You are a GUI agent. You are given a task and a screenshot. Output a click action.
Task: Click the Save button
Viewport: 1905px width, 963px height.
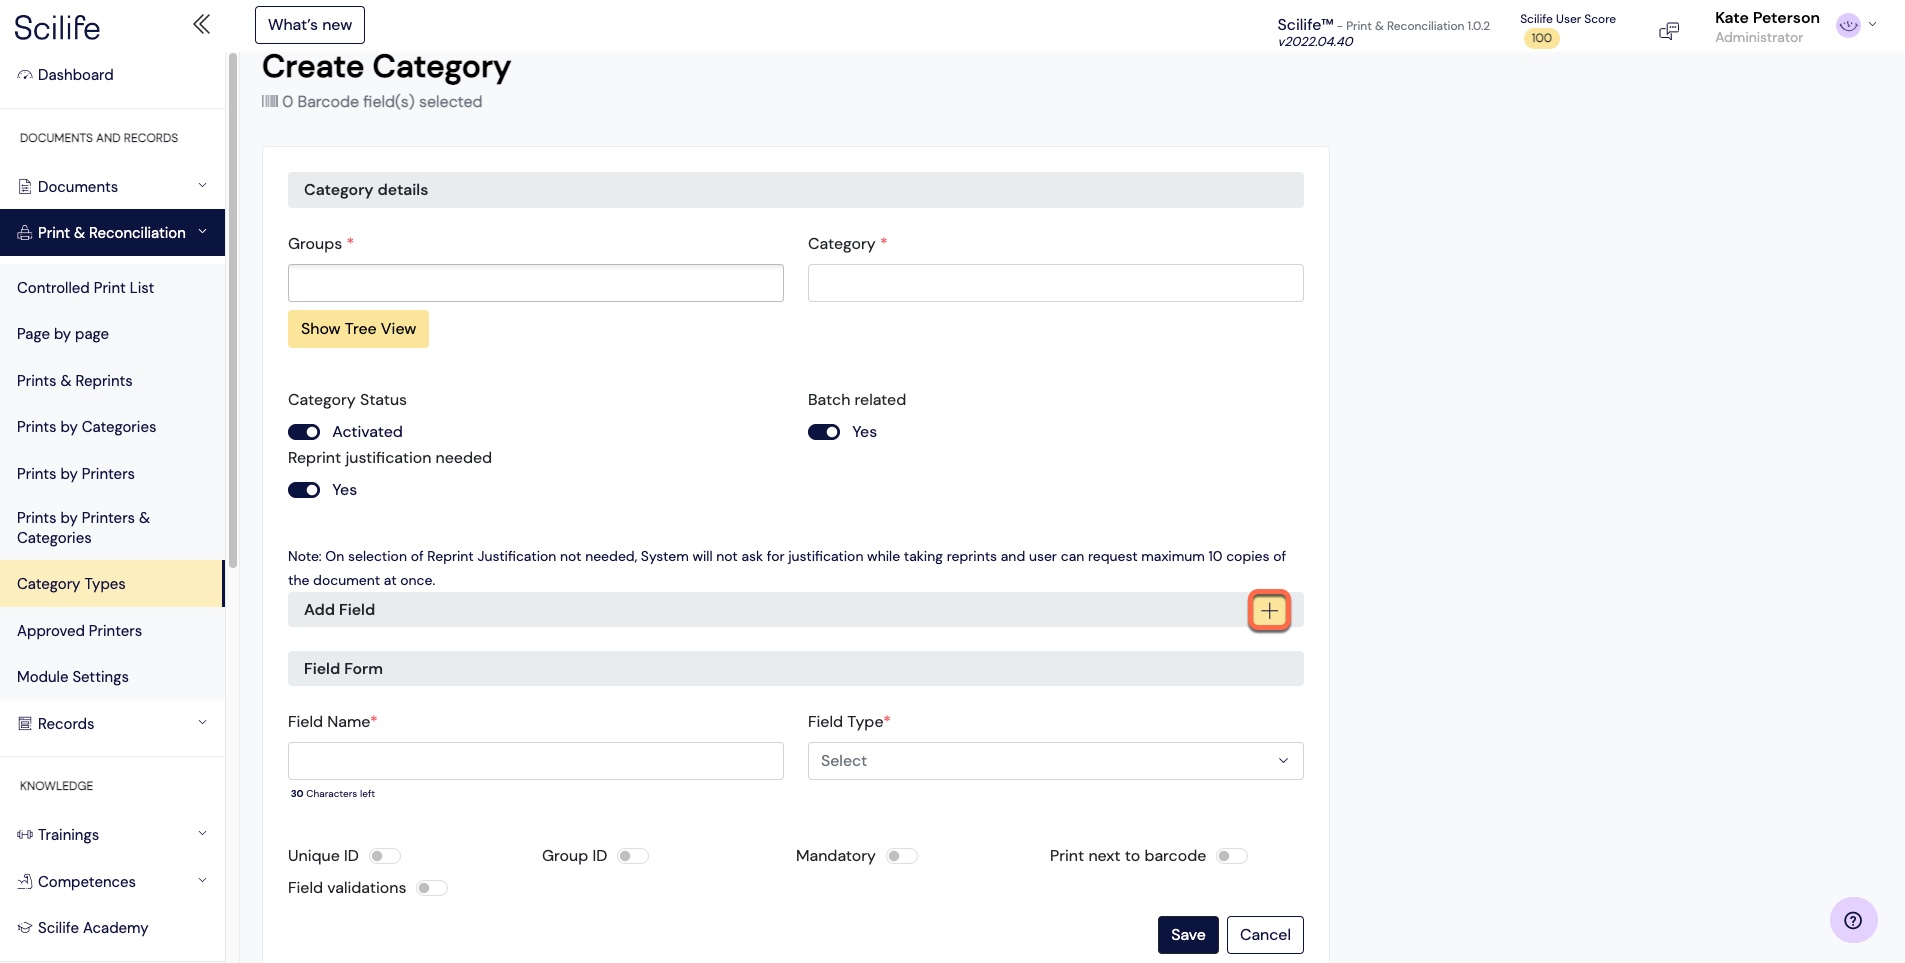point(1188,935)
